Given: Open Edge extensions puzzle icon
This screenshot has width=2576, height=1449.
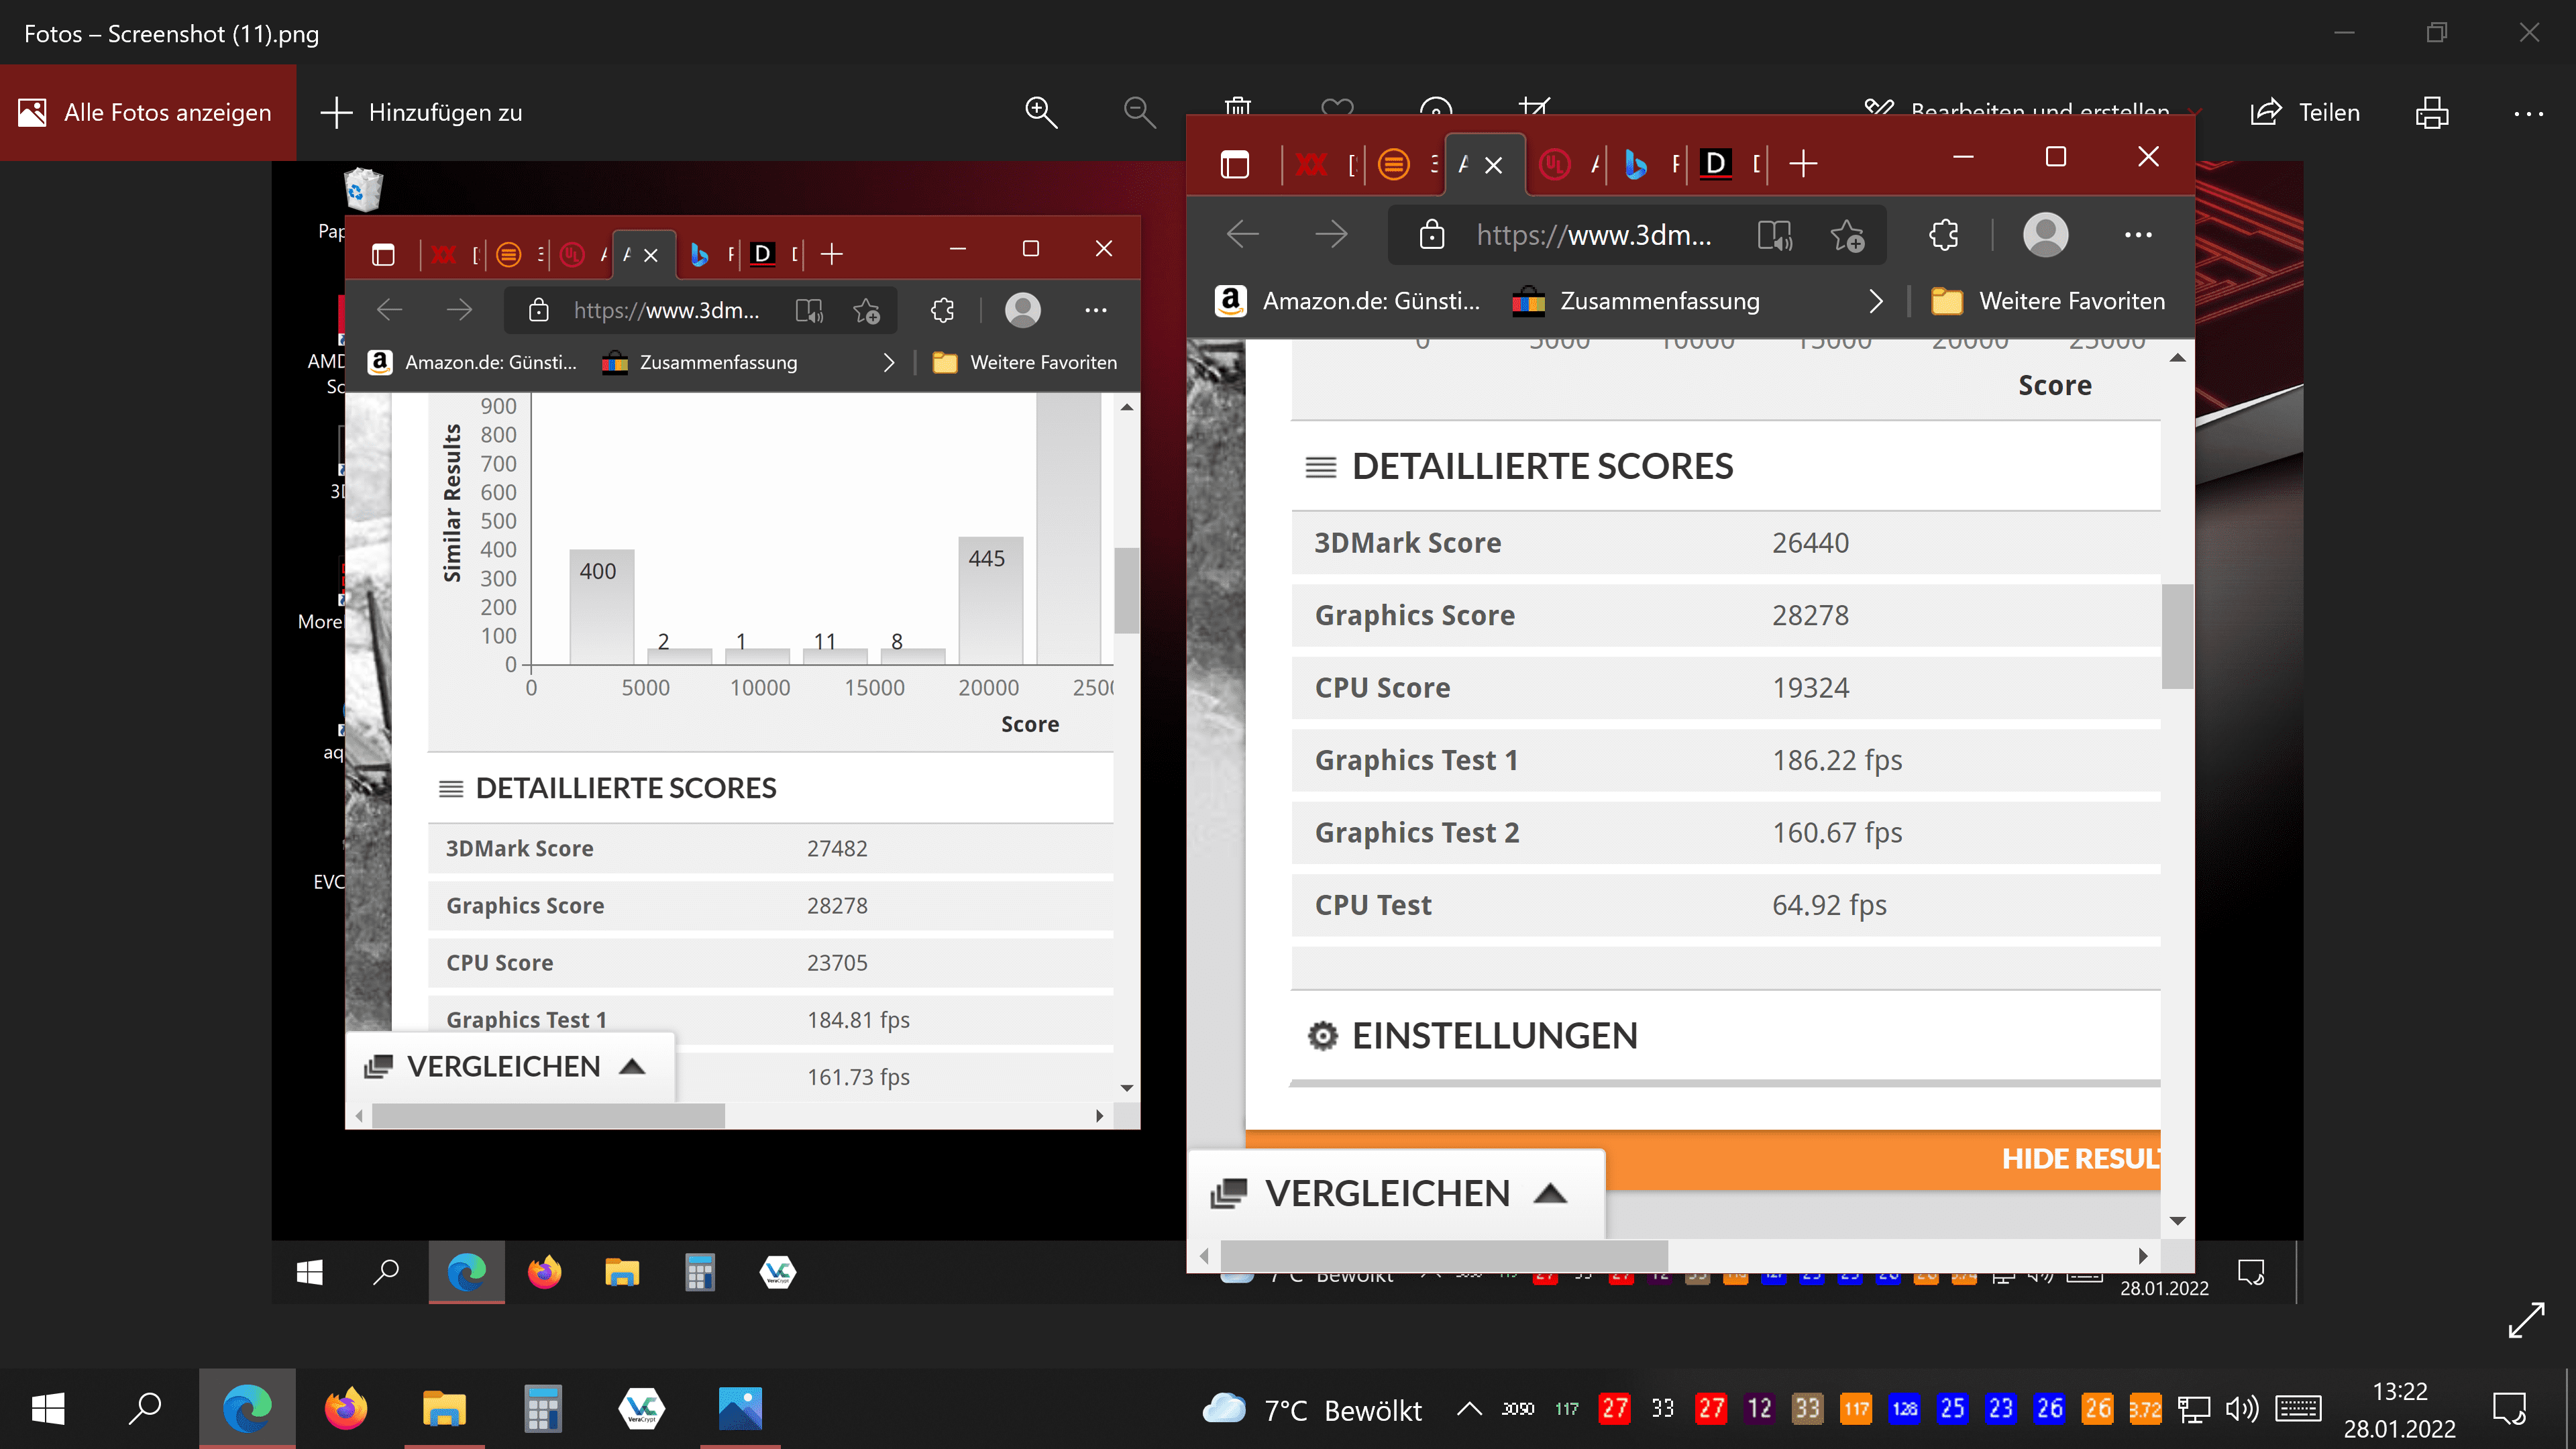Looking at the screenshot, I should click(x=1943, y=235).
